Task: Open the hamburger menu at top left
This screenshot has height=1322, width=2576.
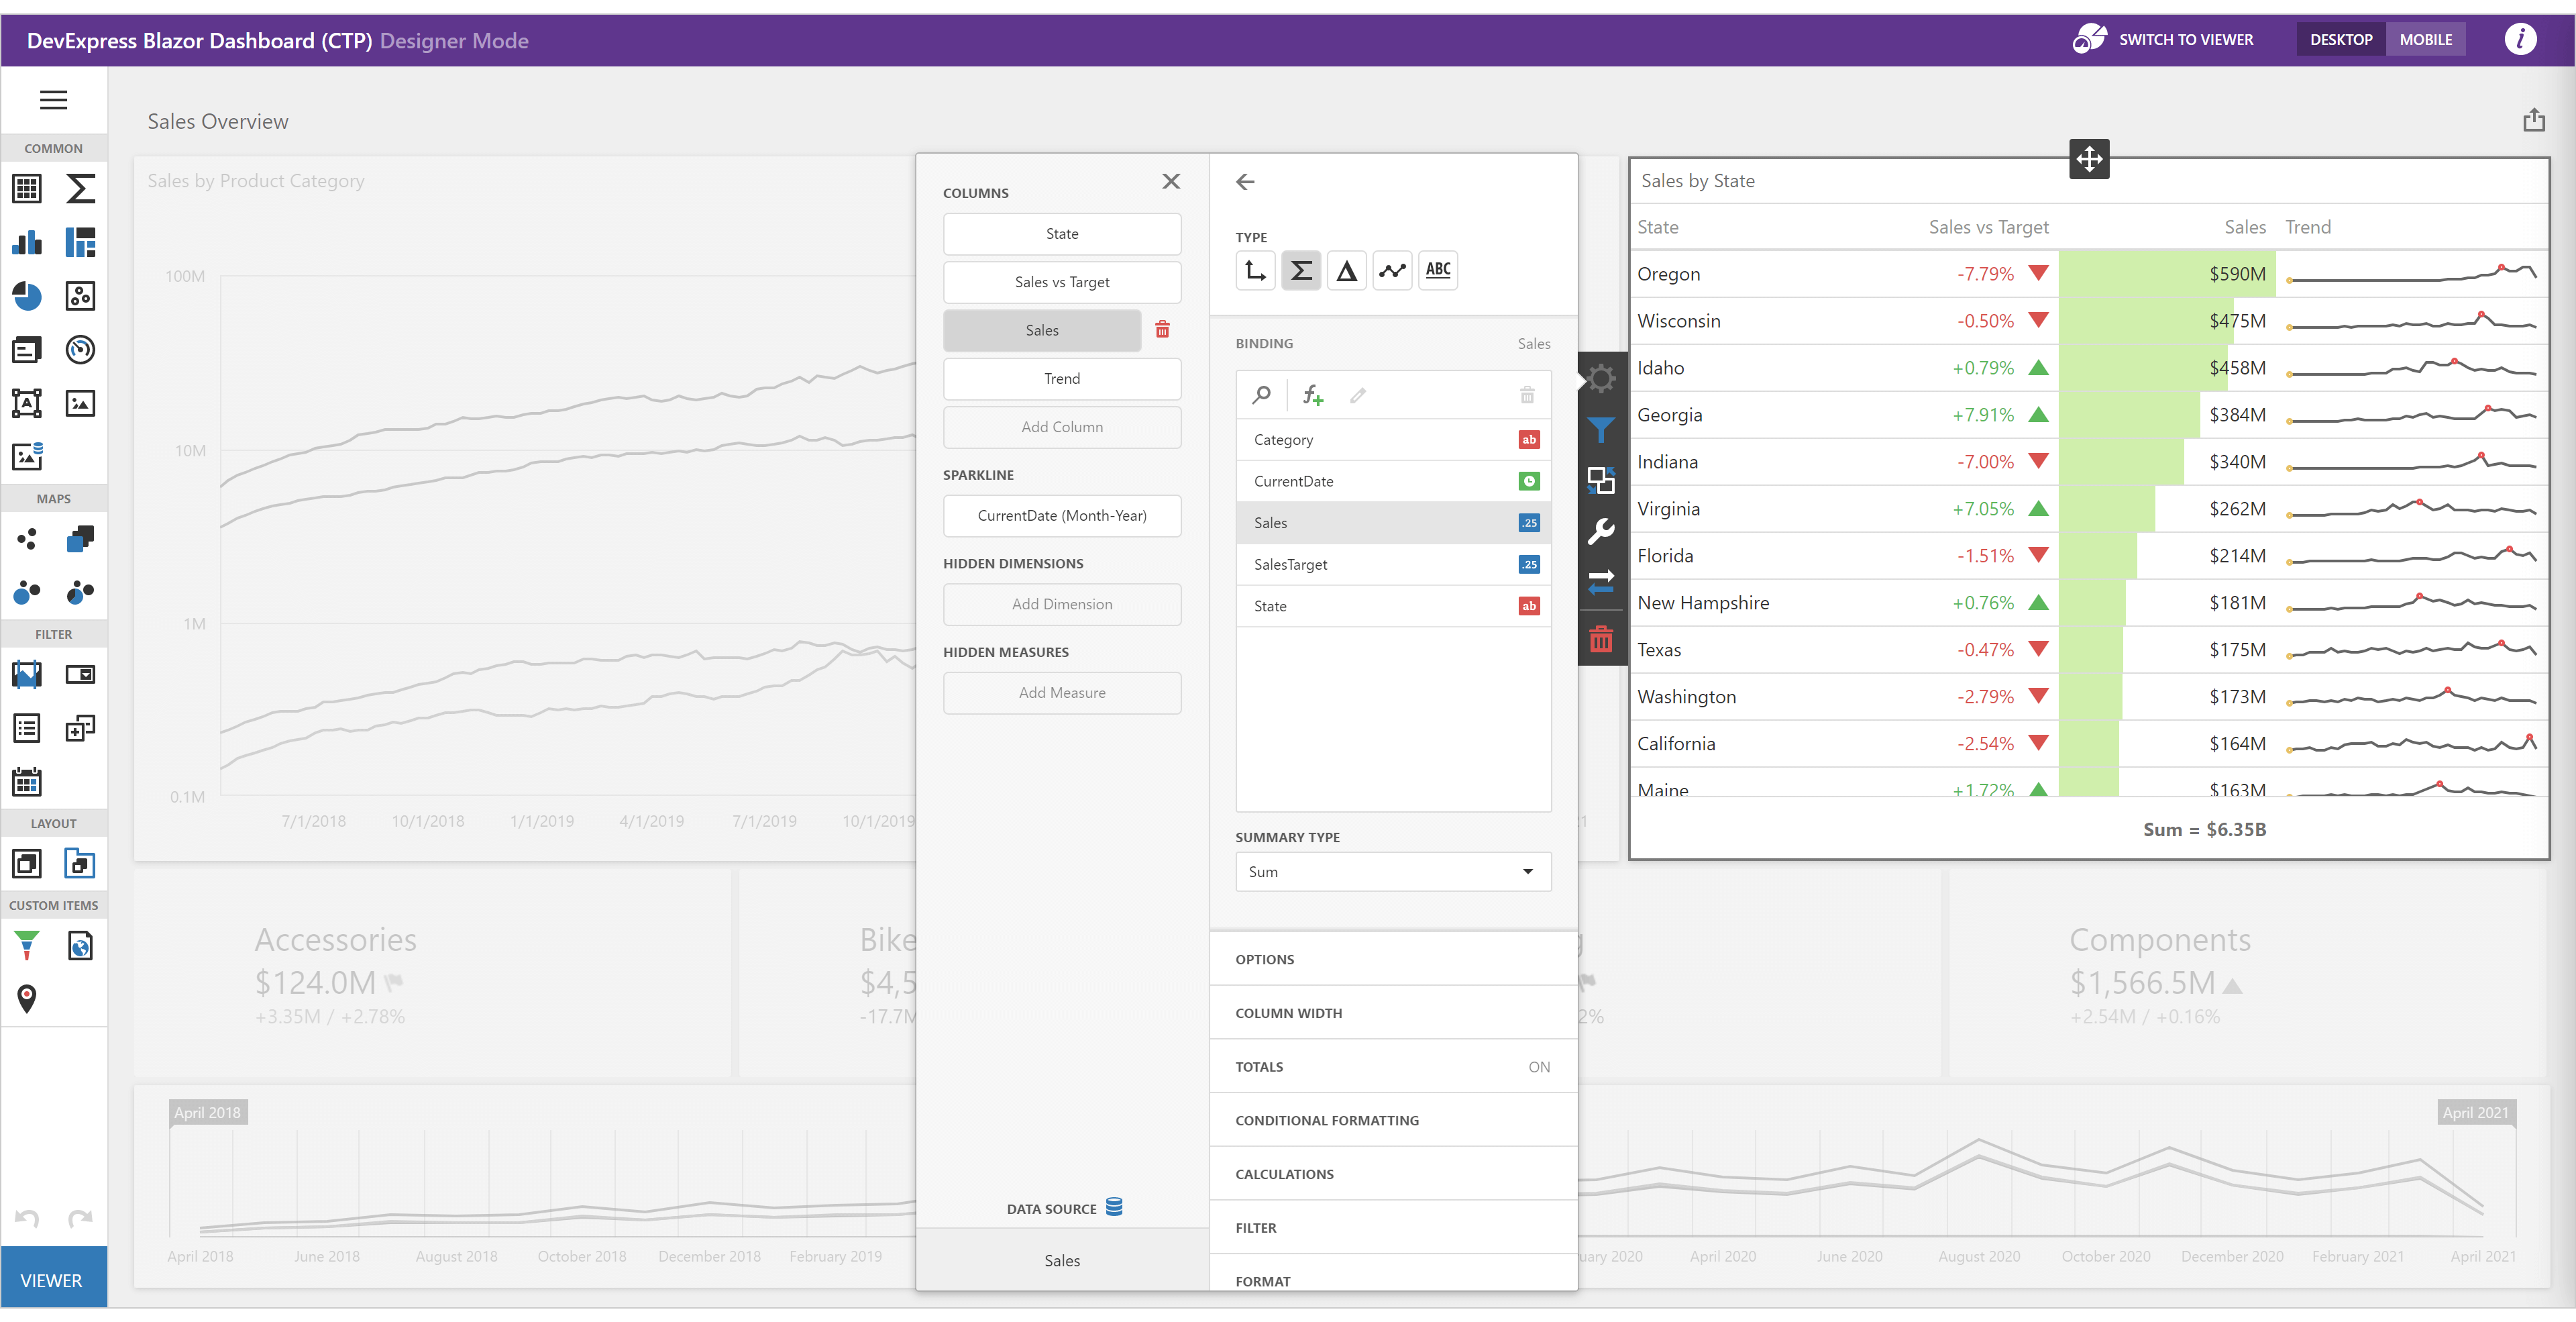Action: (53, 100)
